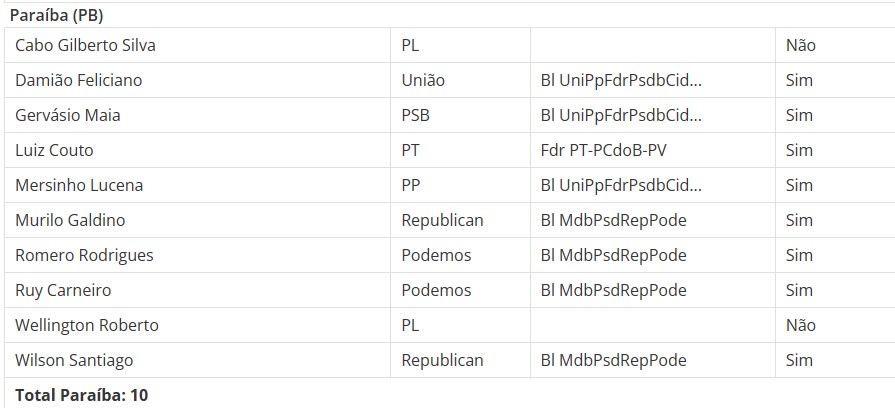Screen dimensions: 895x408
Task: Click the Damião Feliciano name
Action: tap(78, 80)
